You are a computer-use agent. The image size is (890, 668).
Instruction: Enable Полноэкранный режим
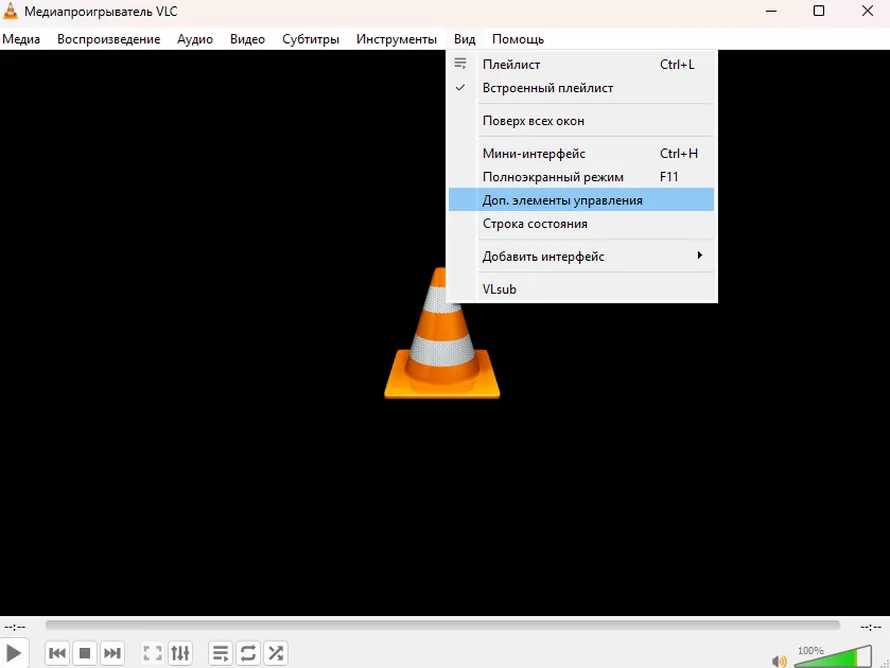[581, 177]
